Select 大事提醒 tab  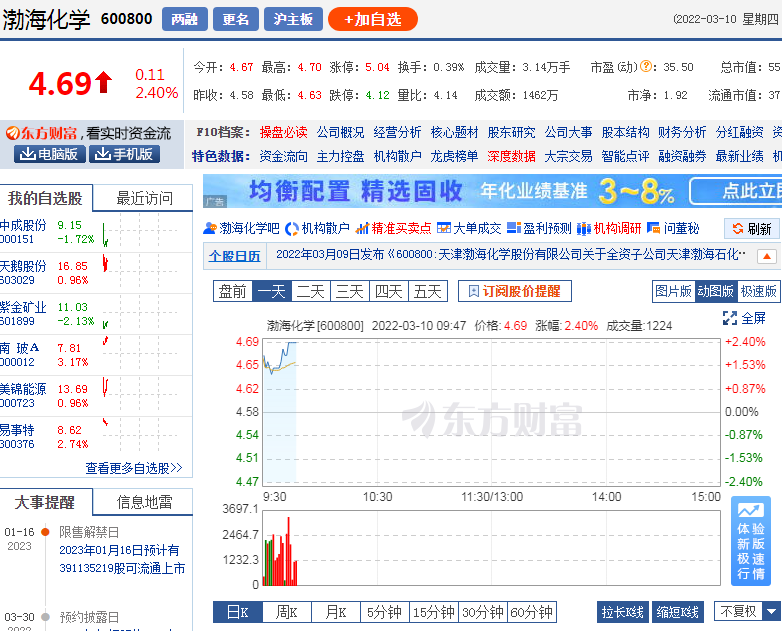click(x=45, y=502)
